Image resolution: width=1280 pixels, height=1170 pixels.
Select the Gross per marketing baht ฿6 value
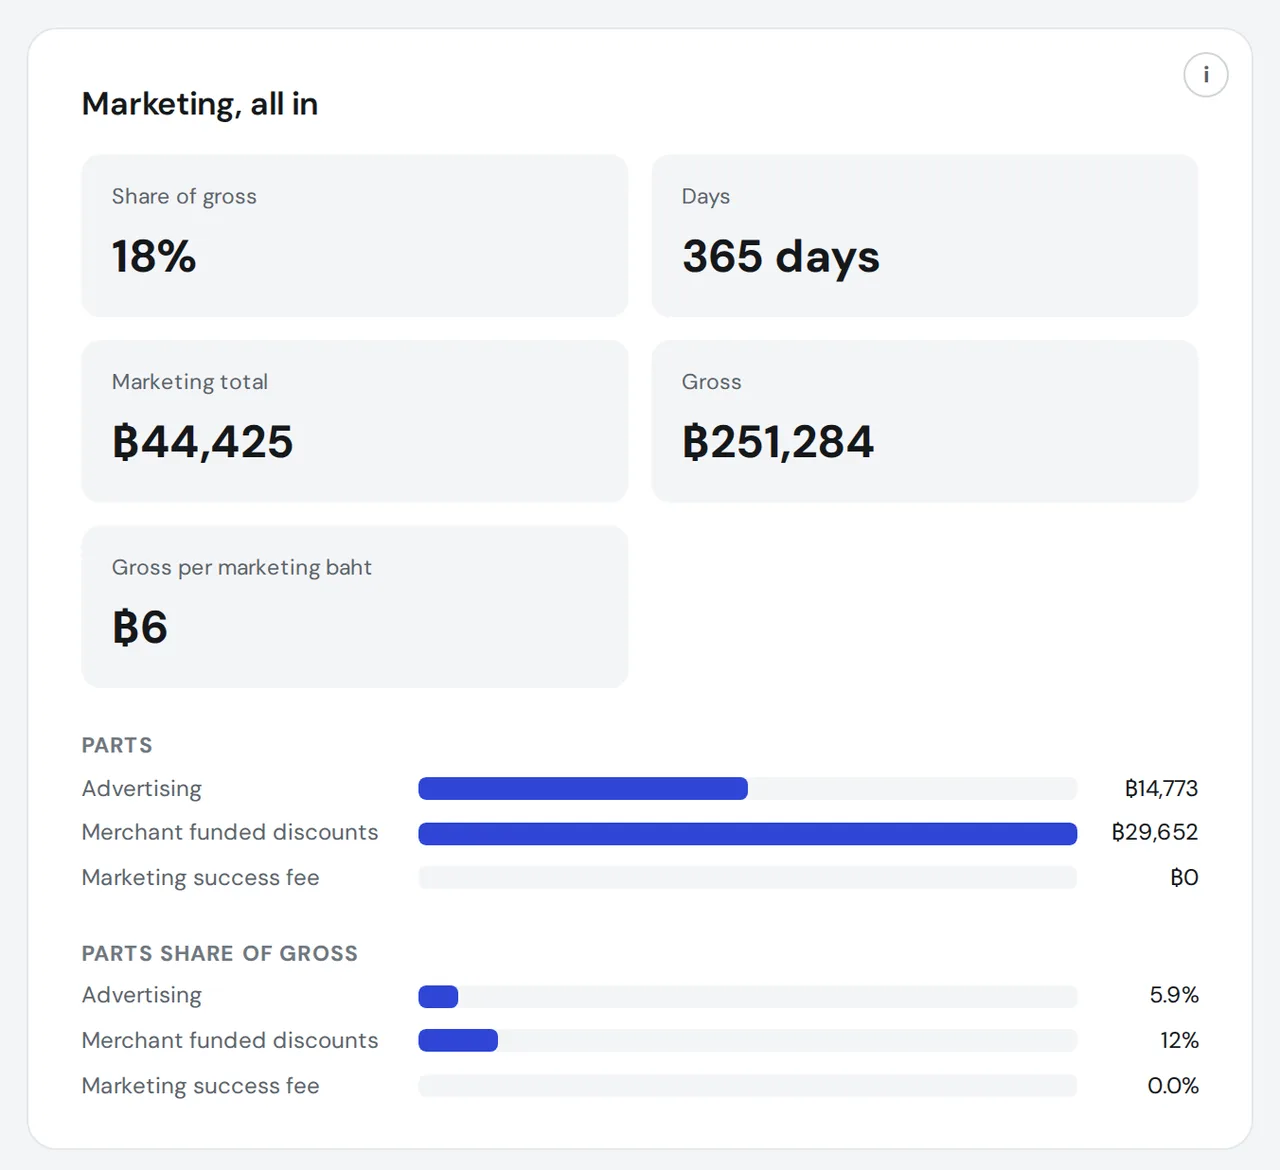[x=140, y=628]
